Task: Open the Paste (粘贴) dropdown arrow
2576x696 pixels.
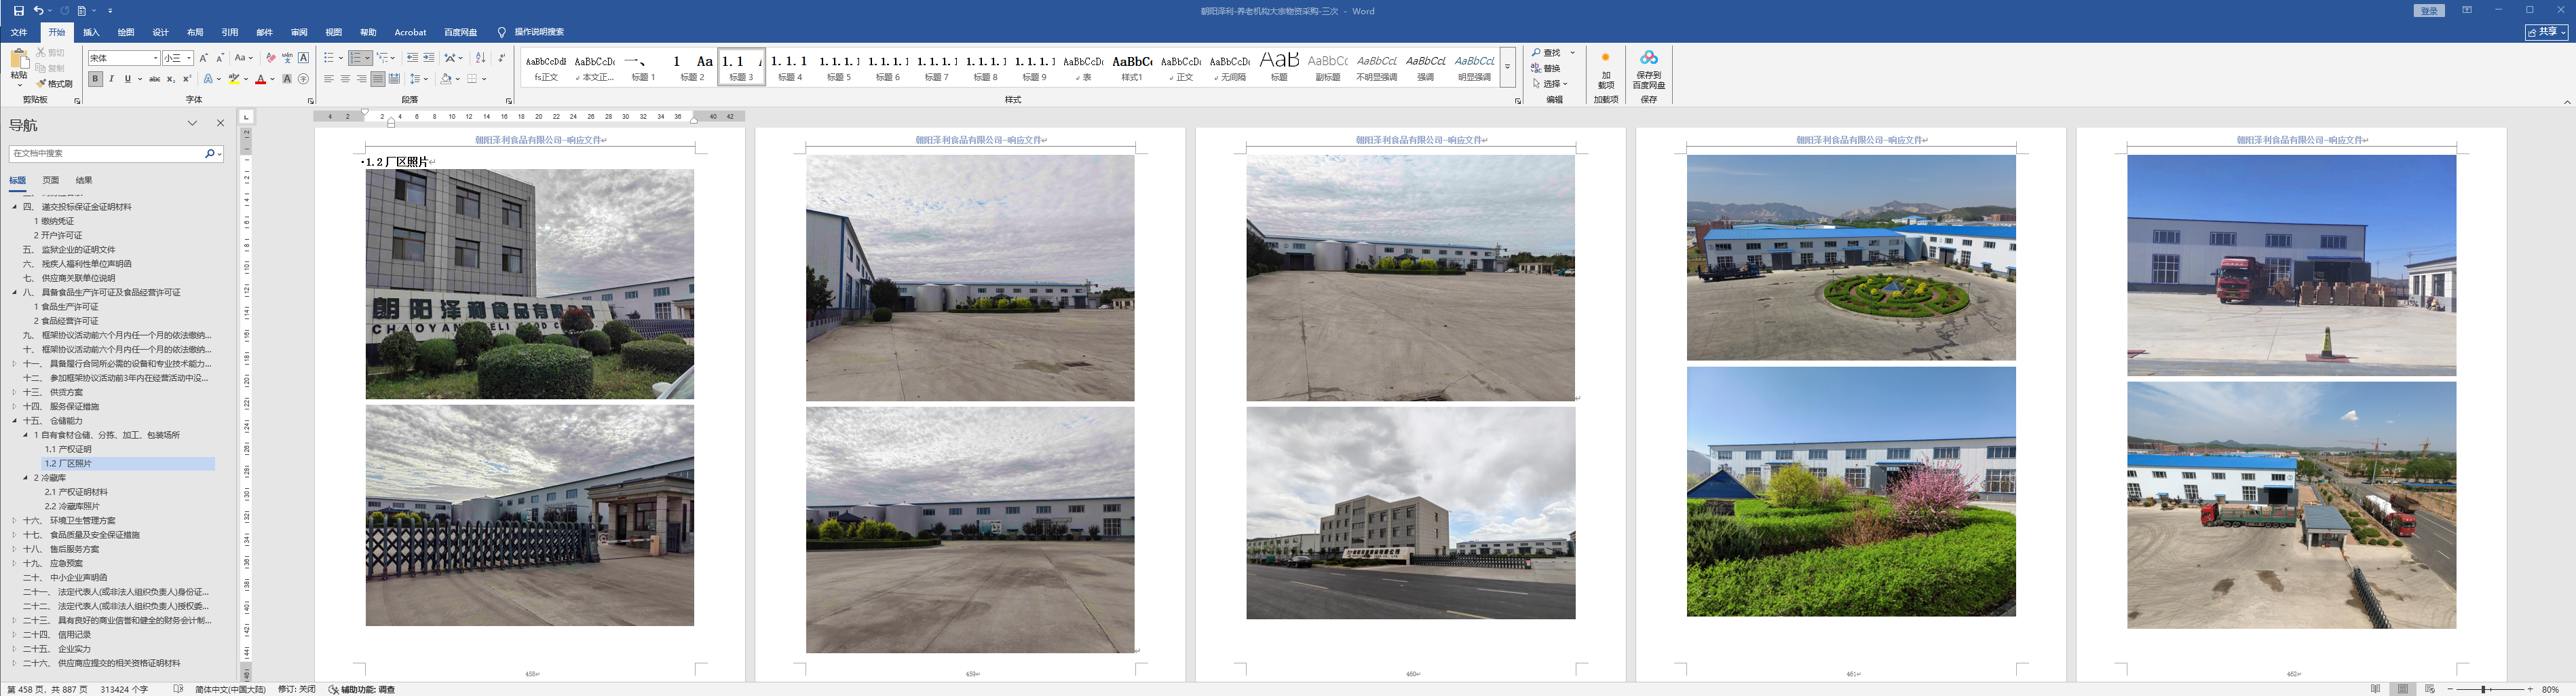Action: 19,85
